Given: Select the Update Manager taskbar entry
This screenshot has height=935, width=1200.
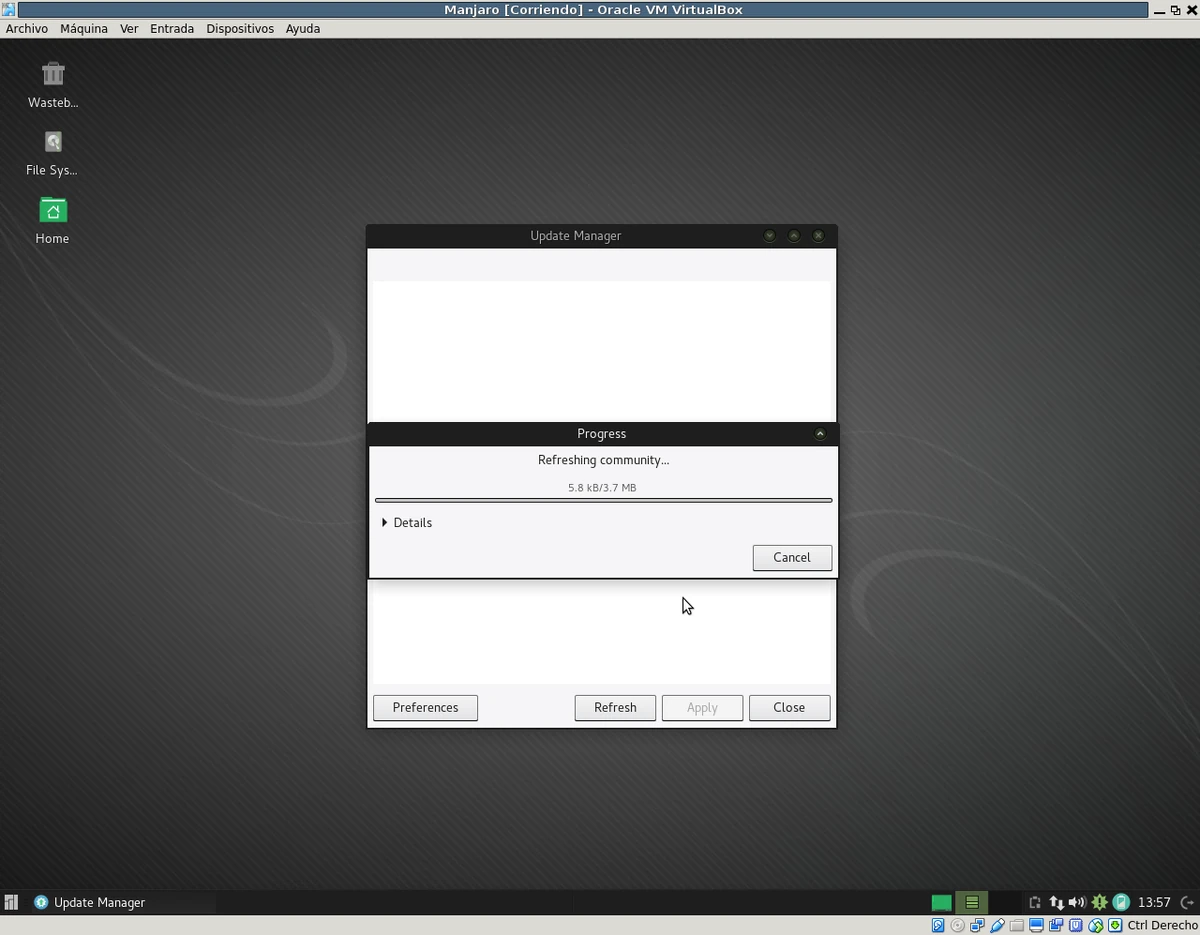Looking at the screenshot, I should 99,902.
